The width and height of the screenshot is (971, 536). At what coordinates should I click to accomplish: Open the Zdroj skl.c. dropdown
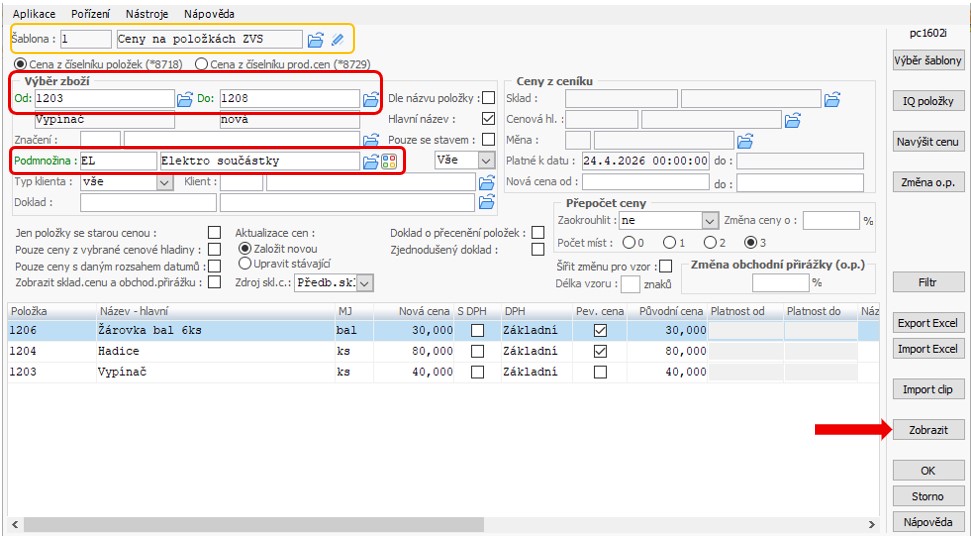365,283
